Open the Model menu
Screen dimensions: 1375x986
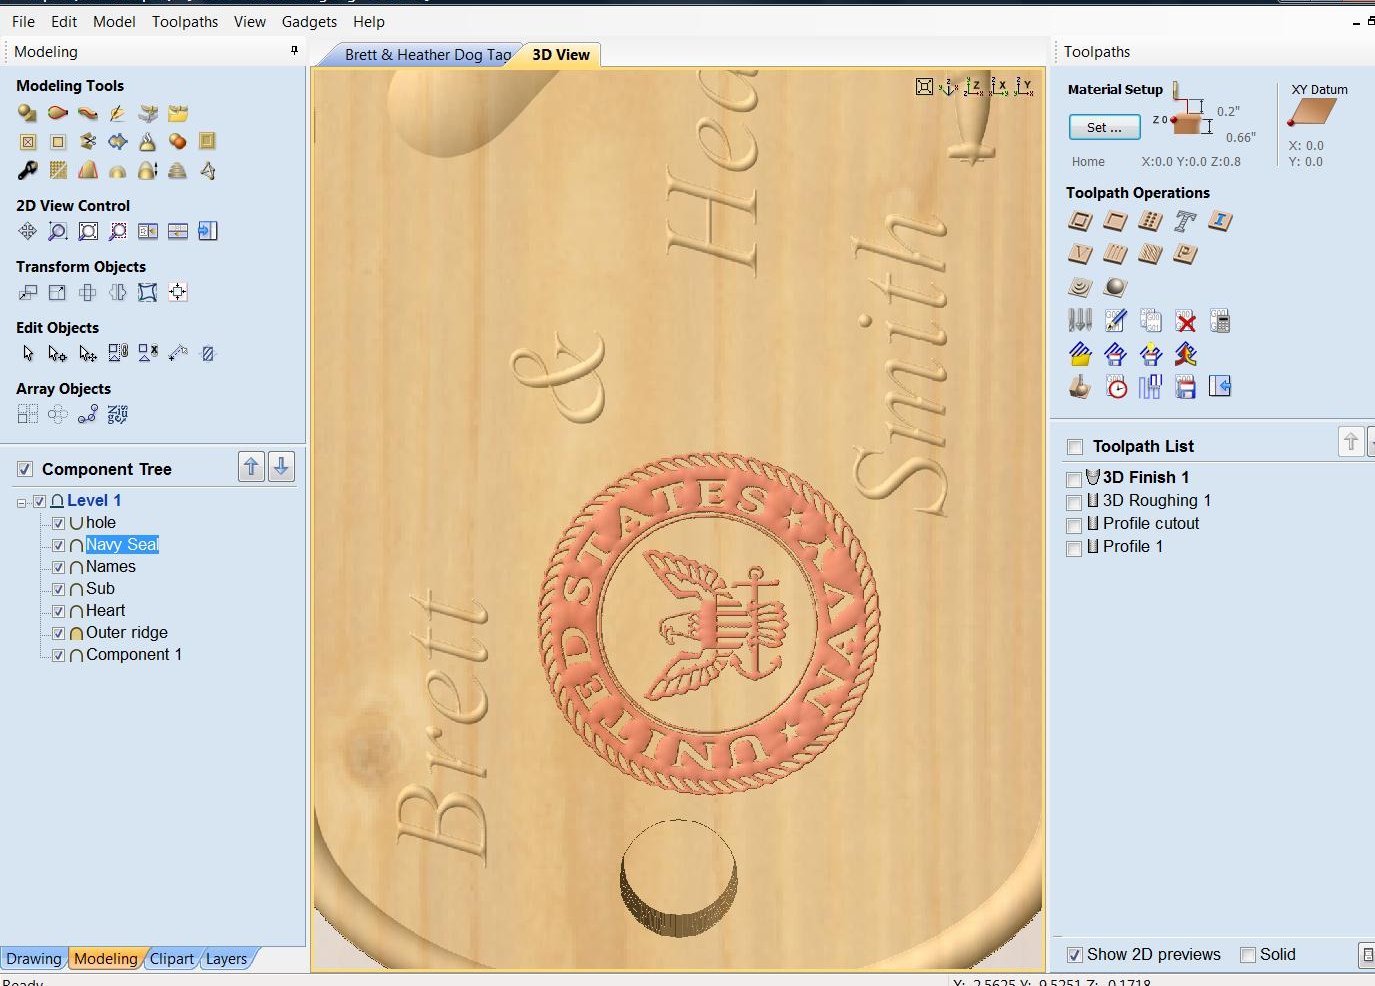tap(114, 21)
